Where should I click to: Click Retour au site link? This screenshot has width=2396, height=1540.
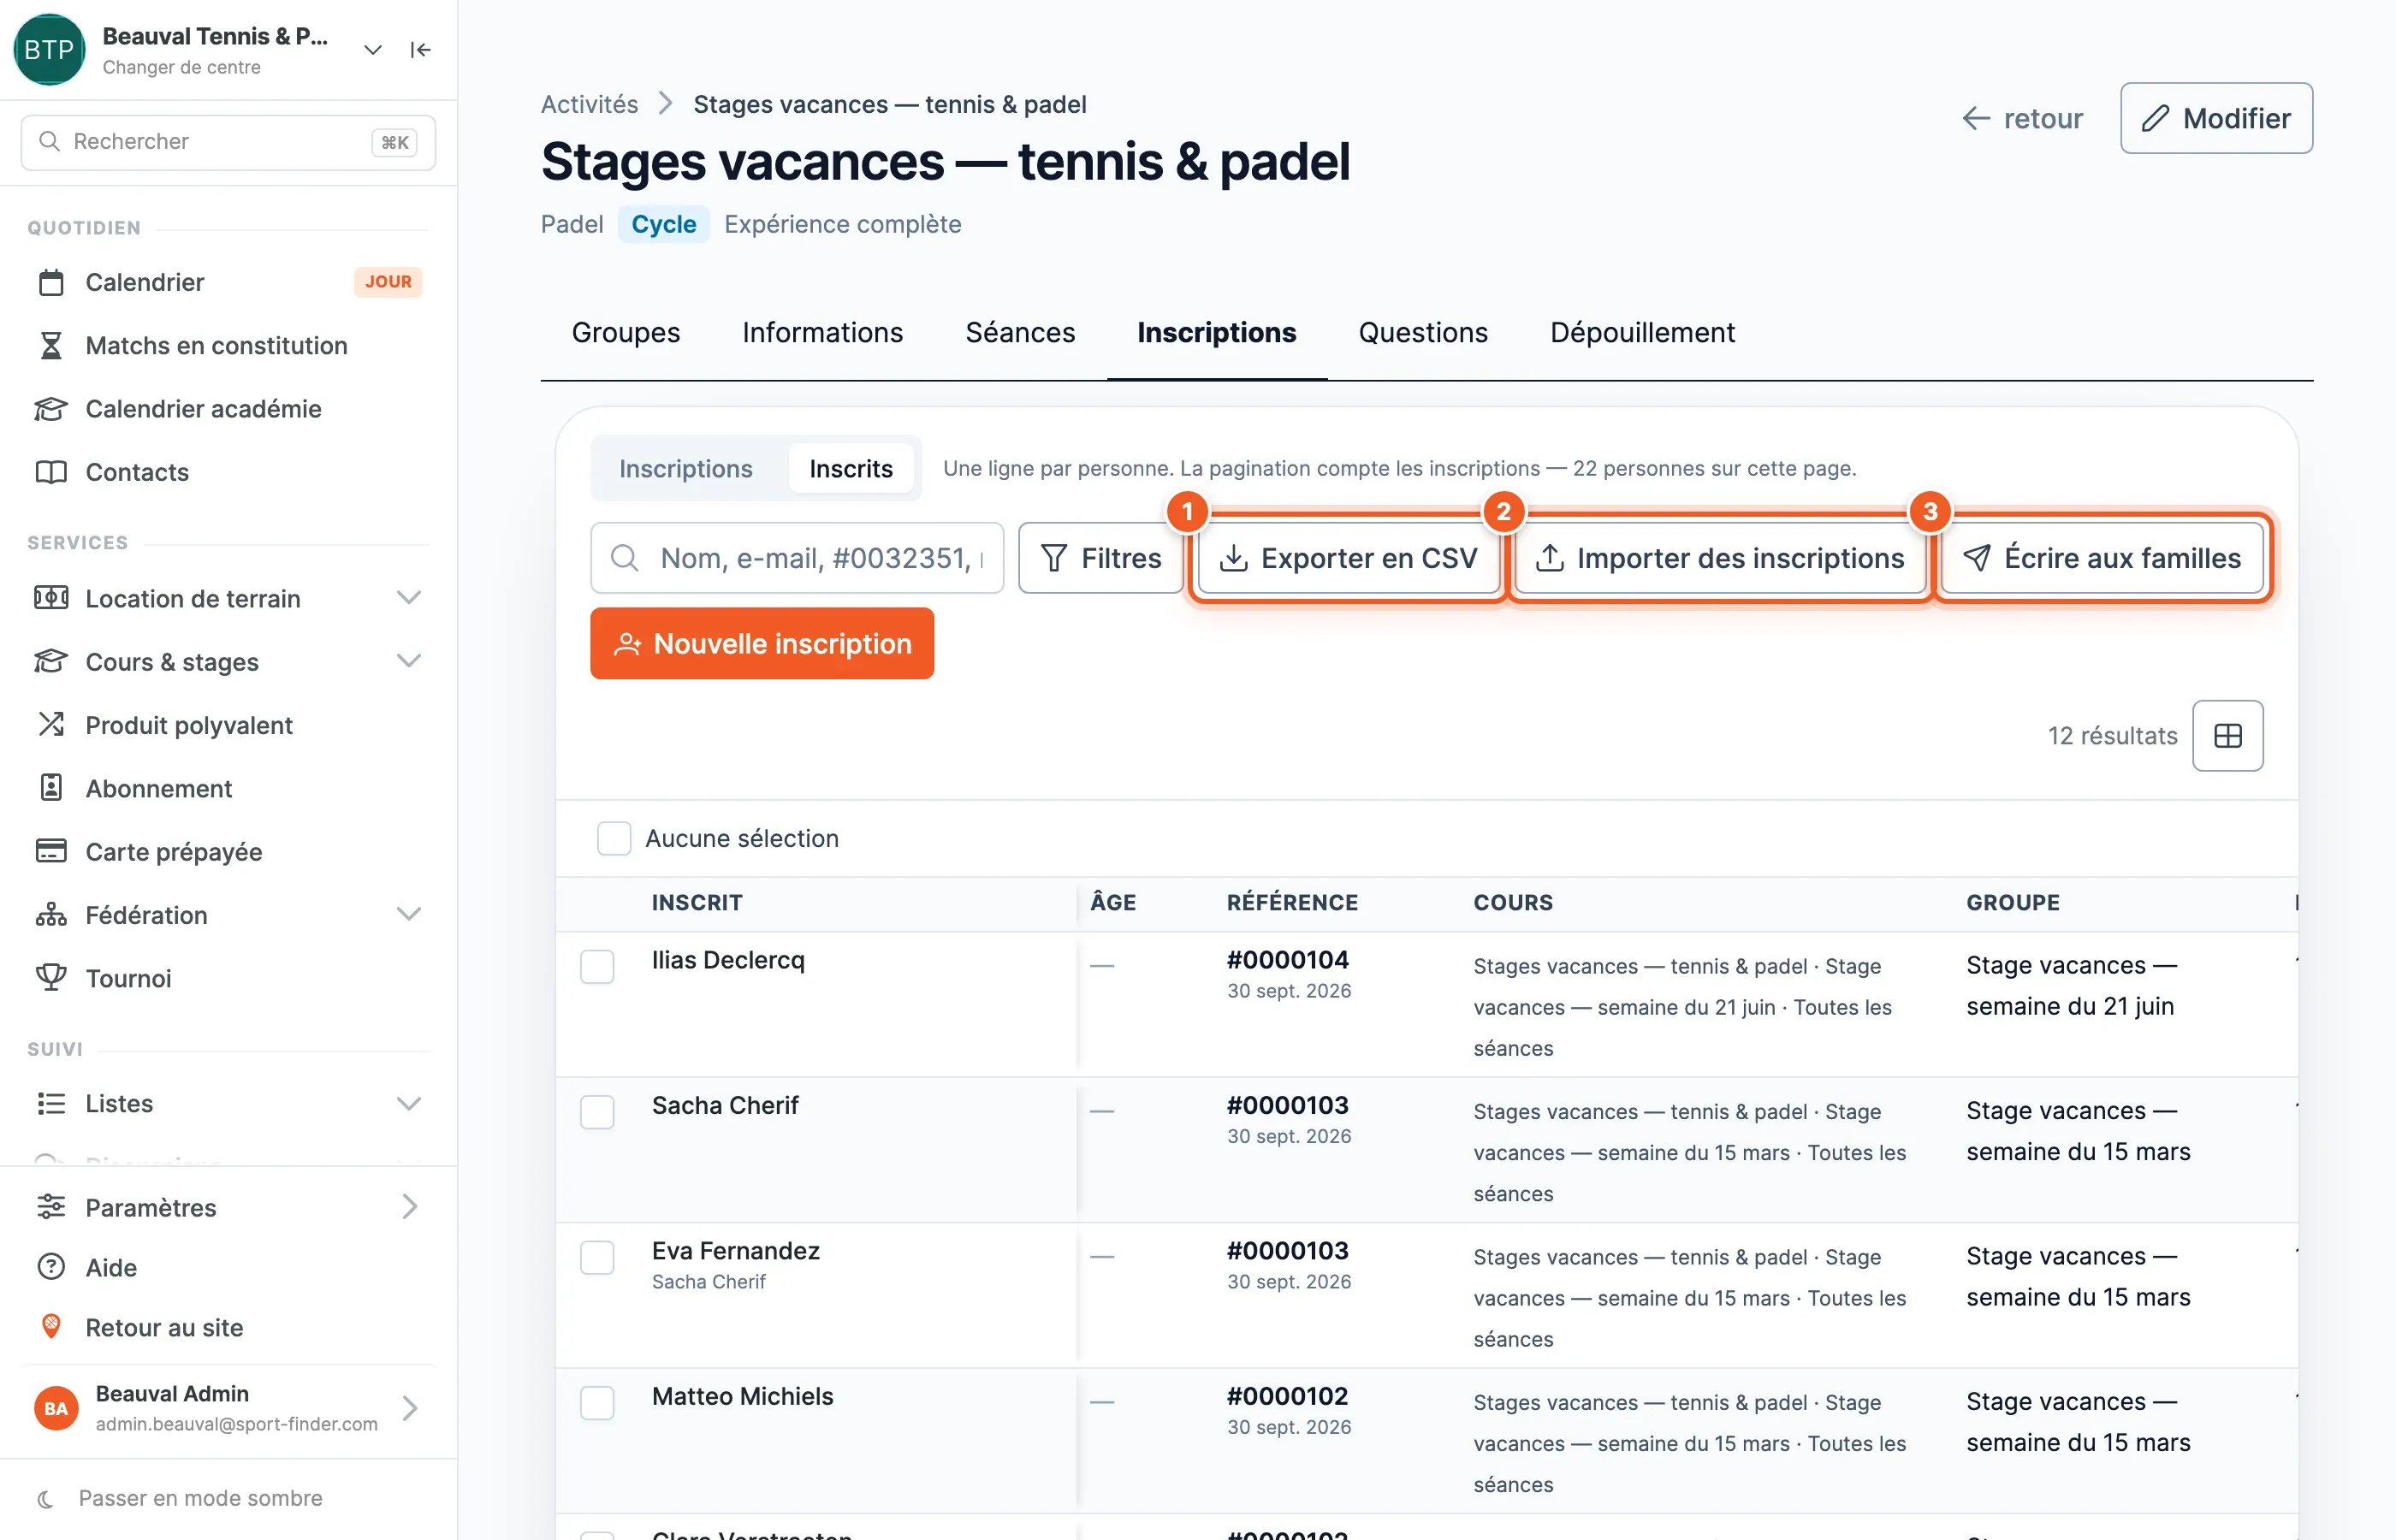tap(228, 1327)
